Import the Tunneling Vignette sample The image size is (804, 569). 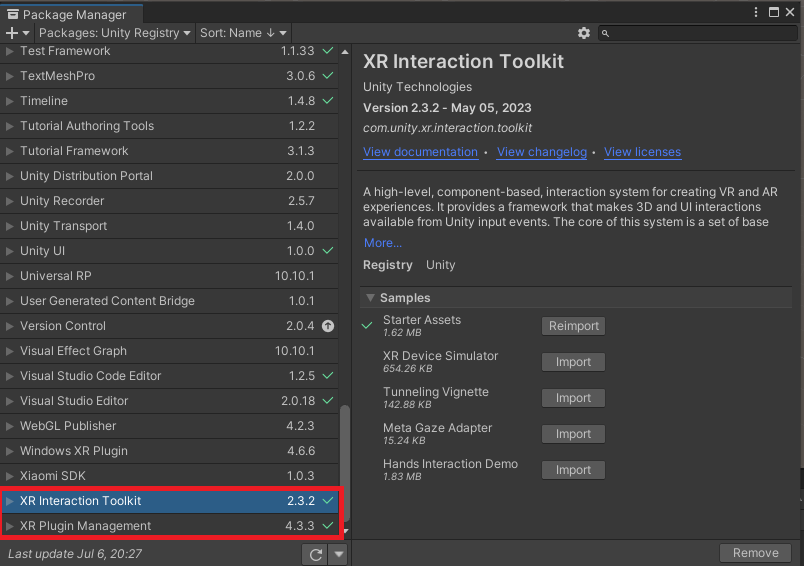[573, 398]
